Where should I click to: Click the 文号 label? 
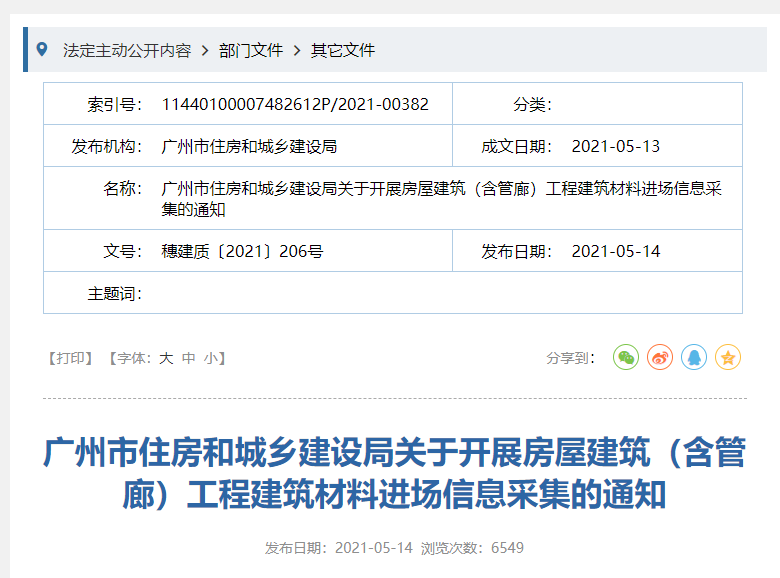coord(123,251)
